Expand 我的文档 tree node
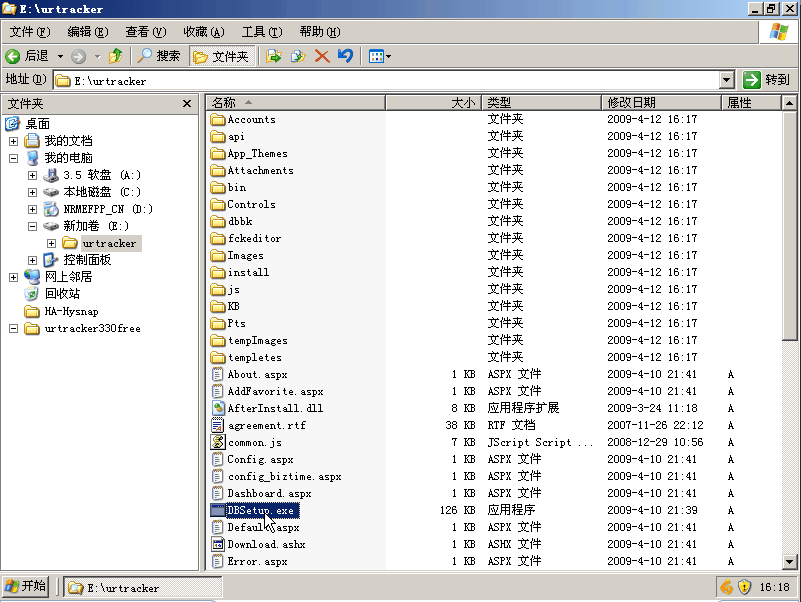Screen dimensions: 801x602 point(13,141)
